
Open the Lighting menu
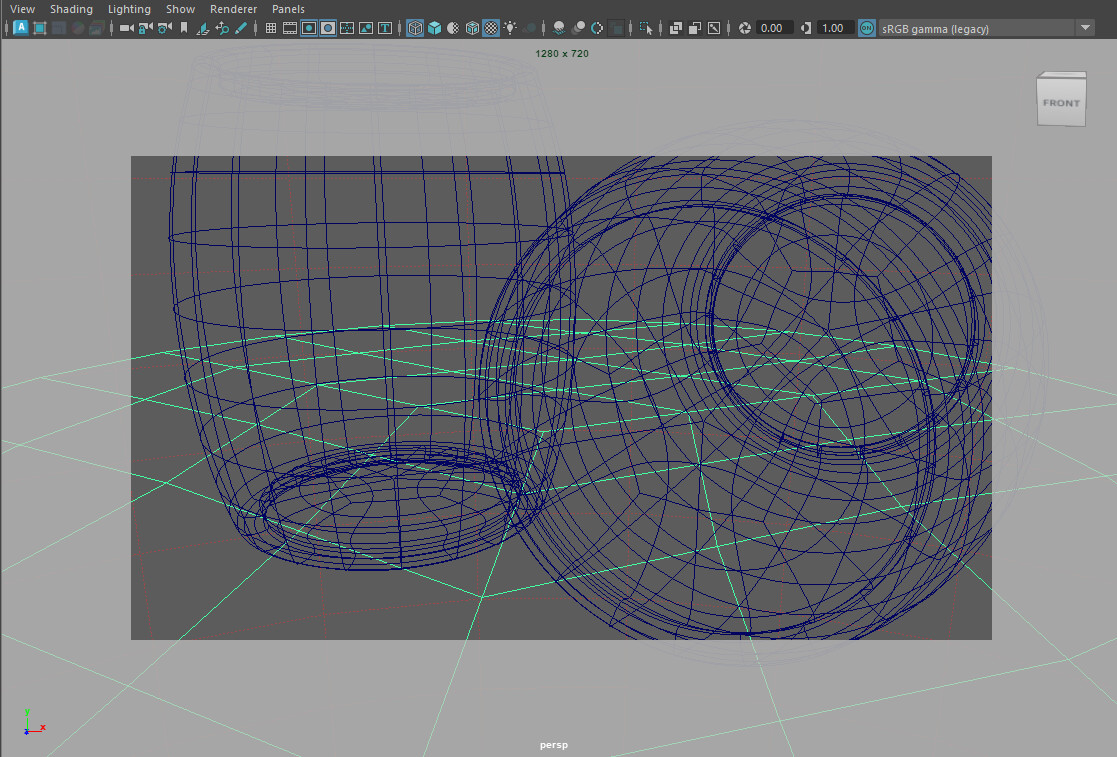click(129, 9)
